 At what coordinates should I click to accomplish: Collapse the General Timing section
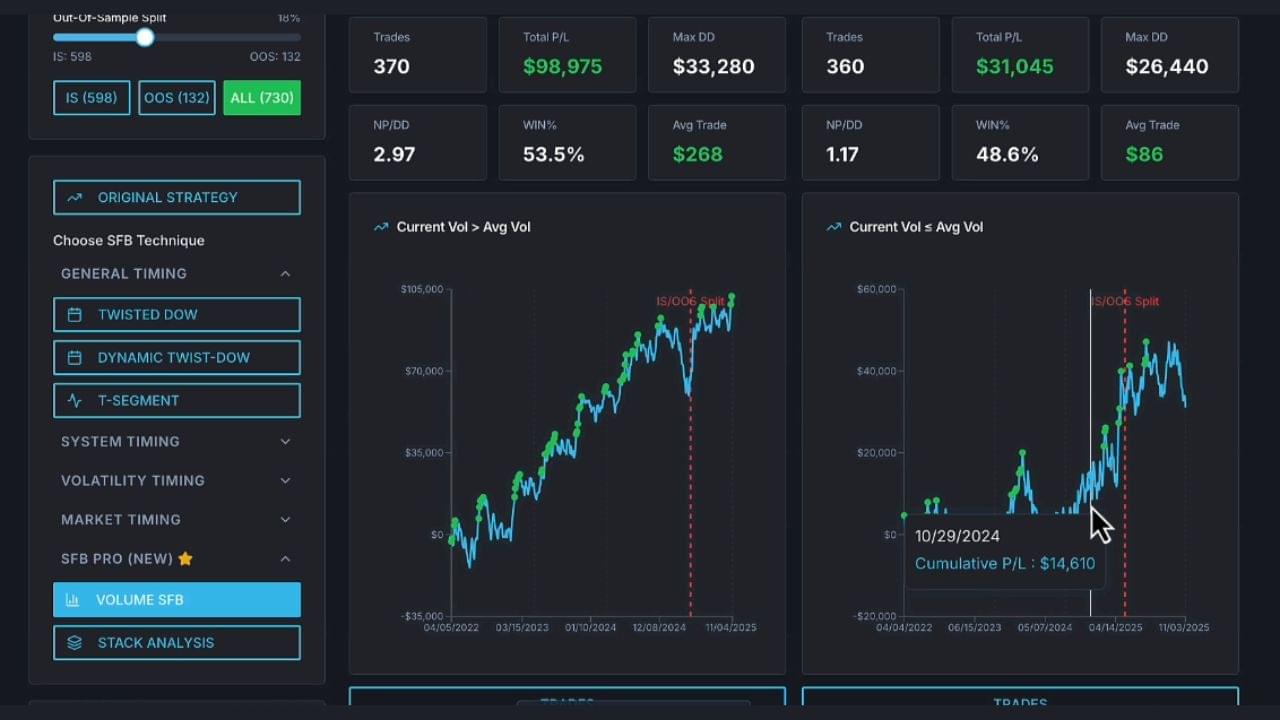pos(285,274)
